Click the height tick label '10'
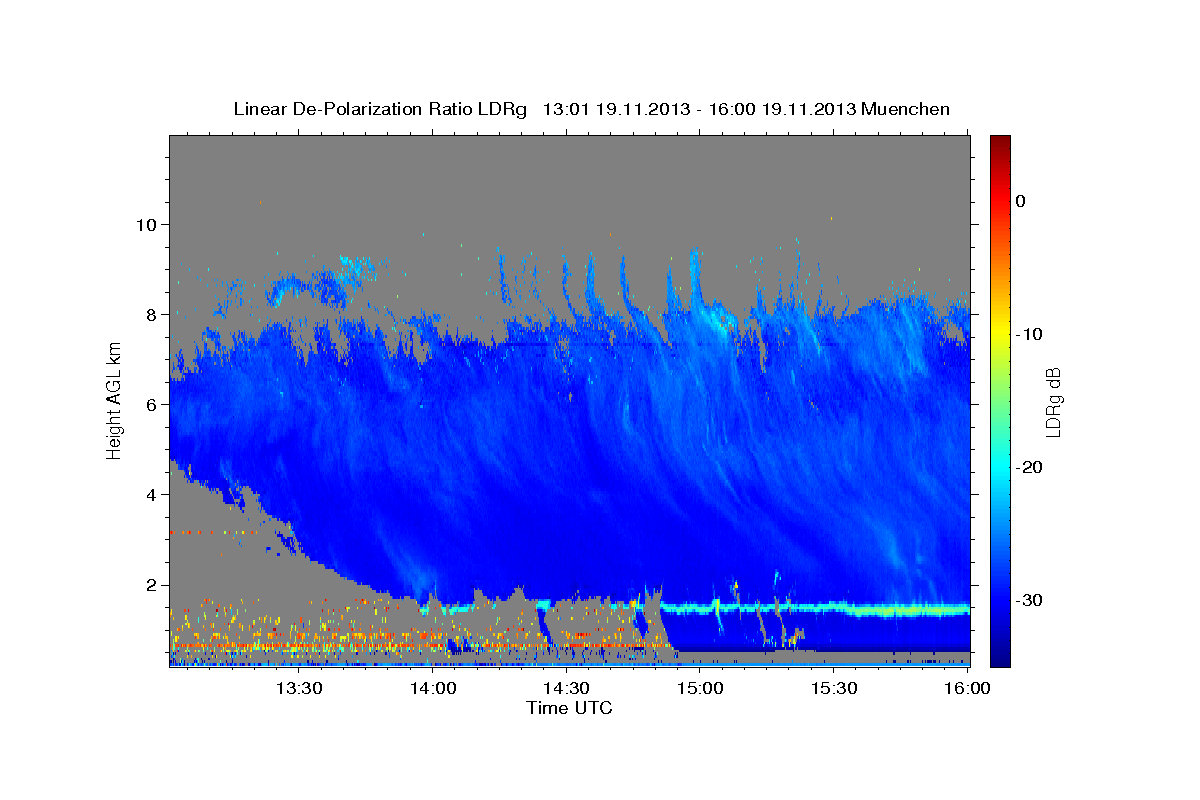 (x=148, y=224)
